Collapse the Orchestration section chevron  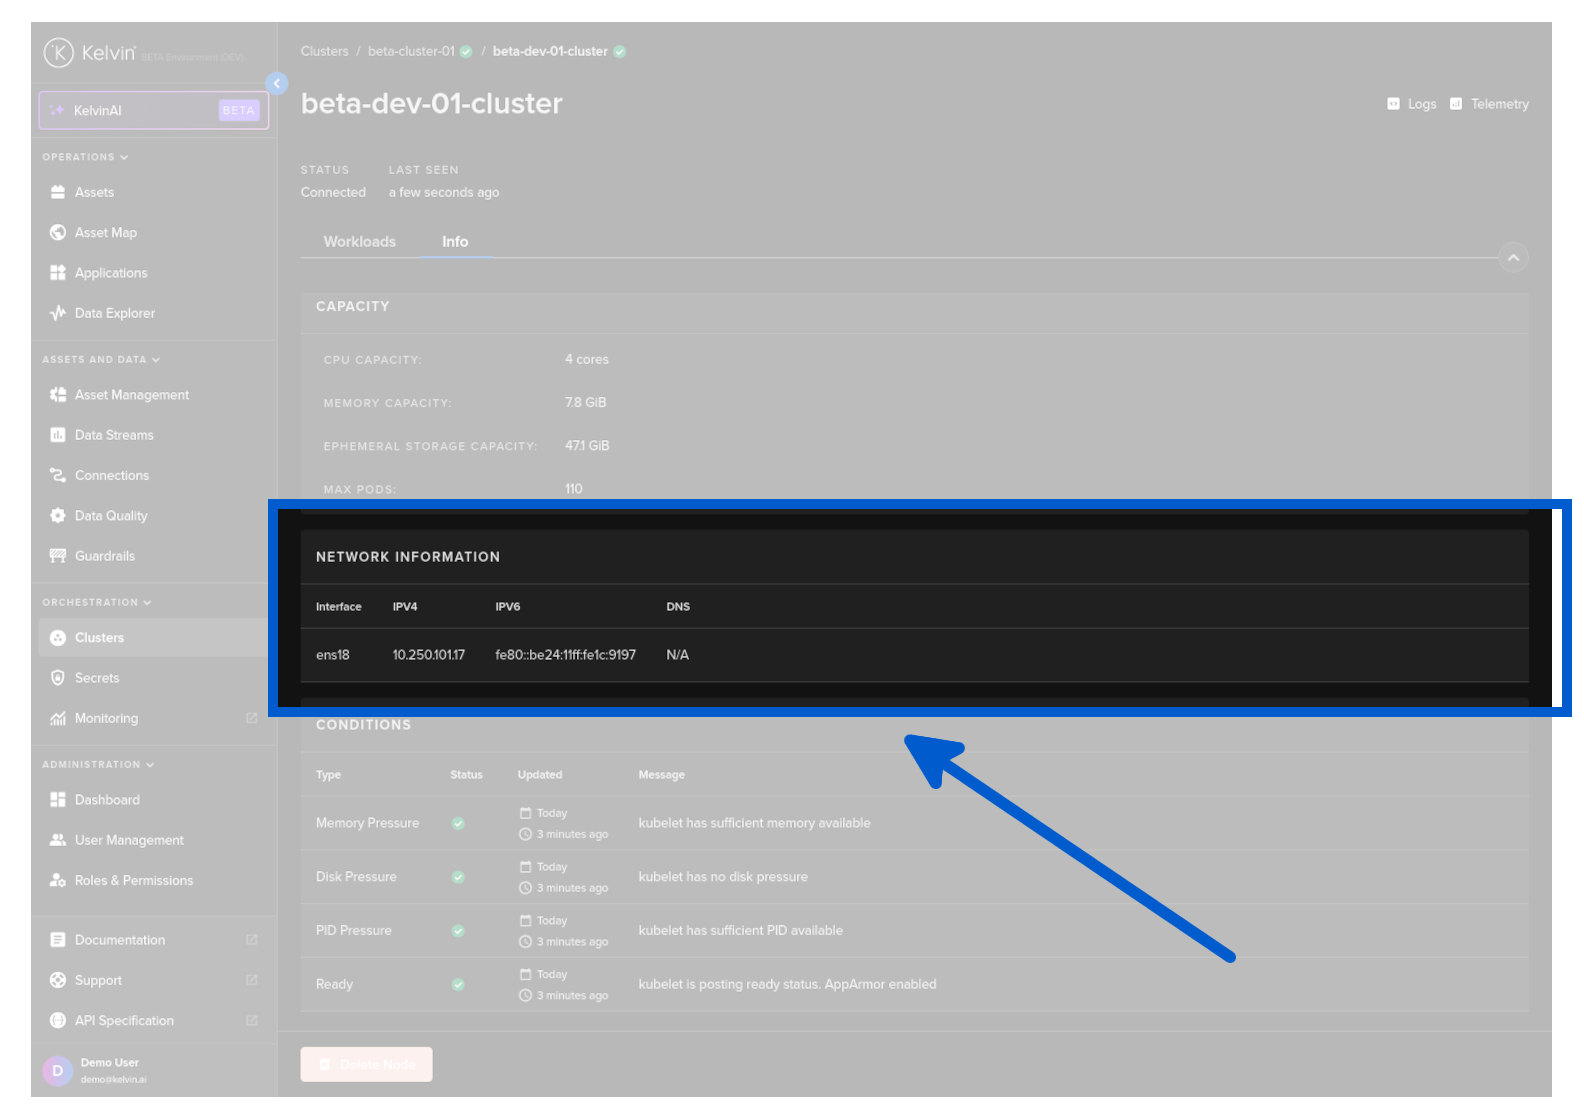pyautogui.click(x=147, y=602)
